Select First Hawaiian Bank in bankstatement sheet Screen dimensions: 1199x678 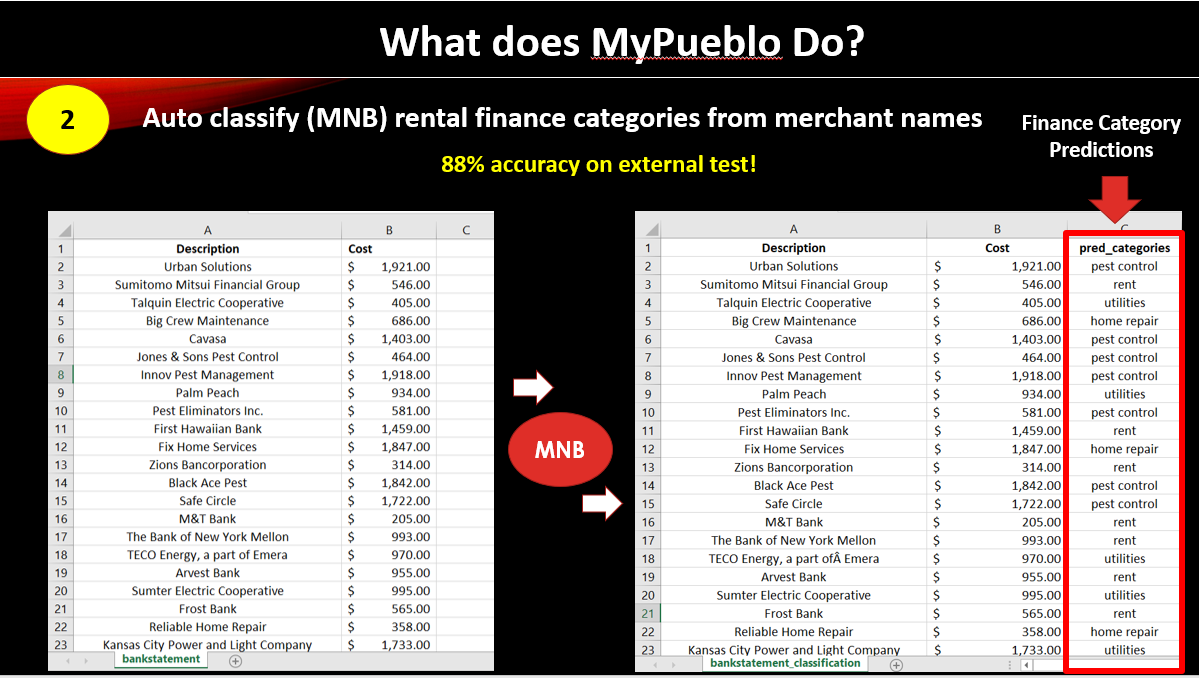[x=207, y=429]
